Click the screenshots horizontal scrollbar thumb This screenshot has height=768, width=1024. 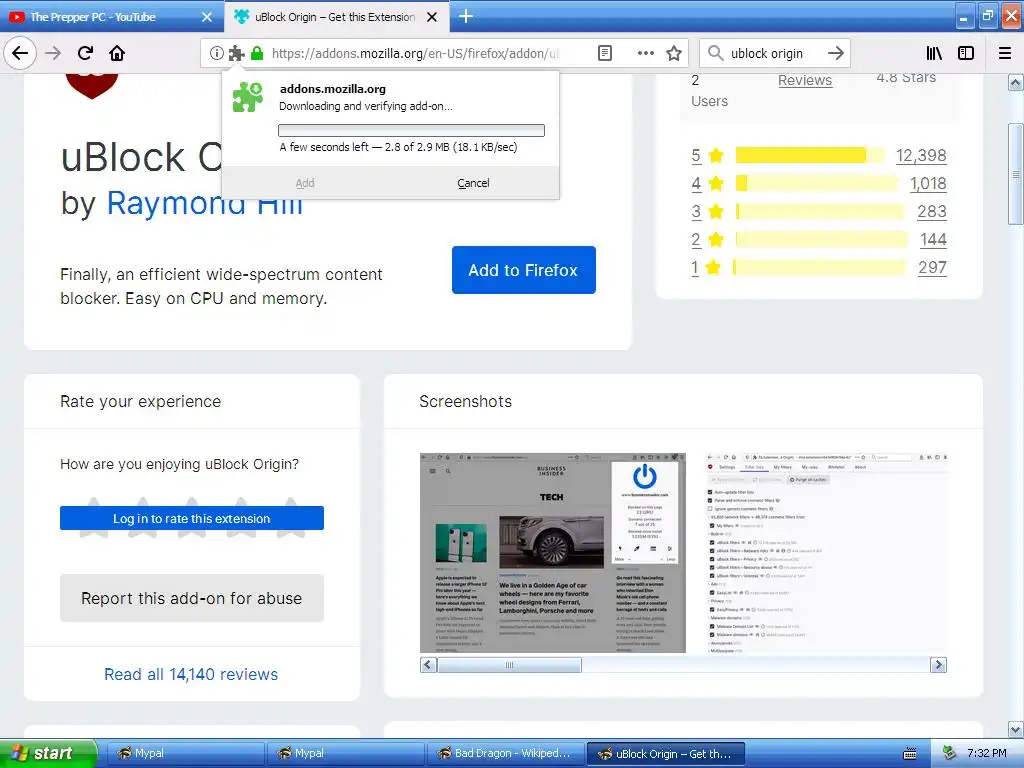pyautogui.click(x=509, y=665)
